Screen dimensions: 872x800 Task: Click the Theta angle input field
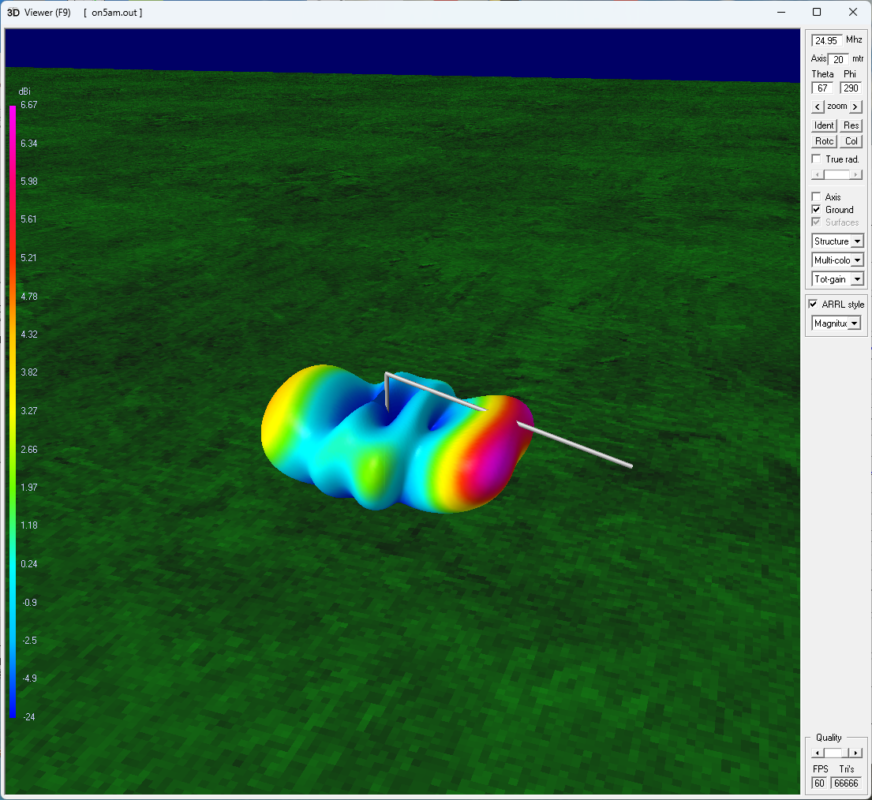click(x=823, y=88)
